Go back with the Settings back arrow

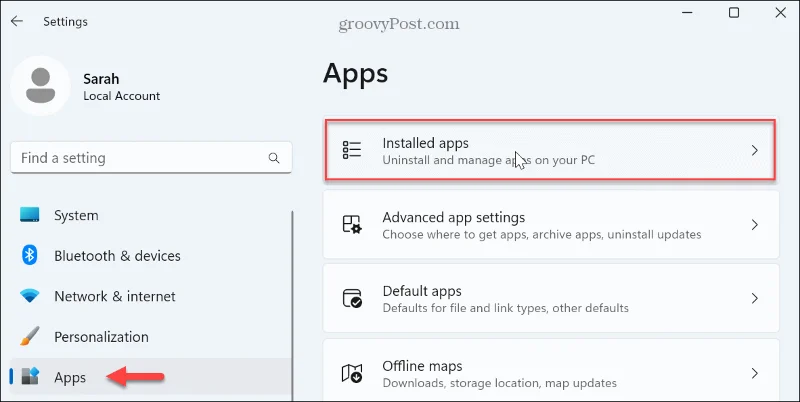pos(17,21)
